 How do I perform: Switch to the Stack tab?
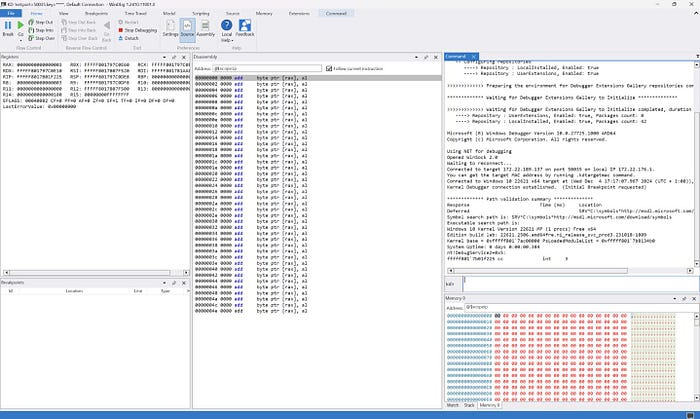point(469,405)
